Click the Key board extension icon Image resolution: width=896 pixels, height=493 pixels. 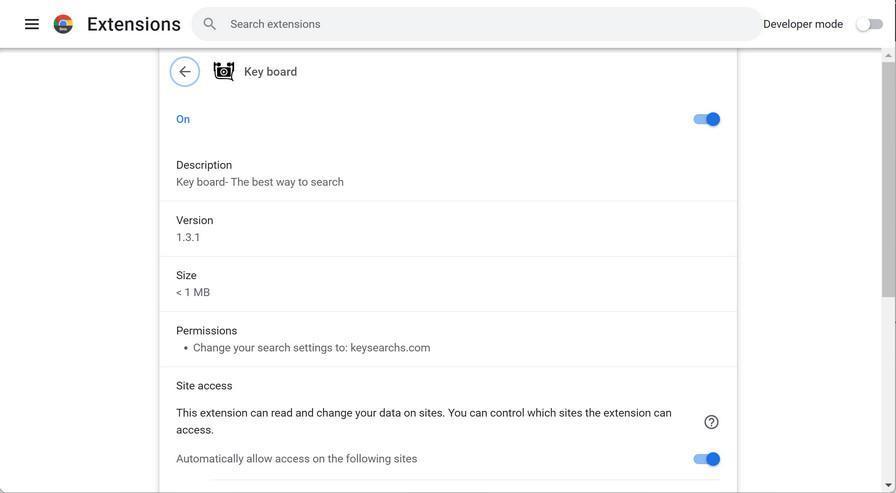tap(224, 72)
